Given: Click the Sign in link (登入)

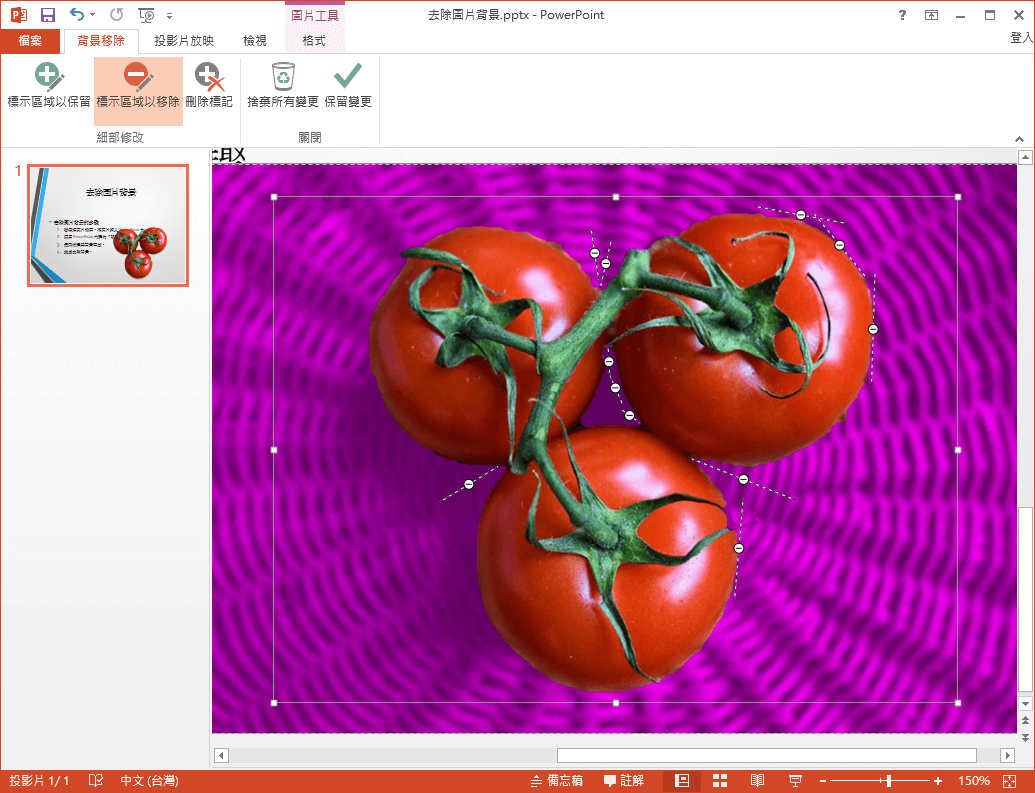Looking at the screenshot, I should coord(1021,38).
